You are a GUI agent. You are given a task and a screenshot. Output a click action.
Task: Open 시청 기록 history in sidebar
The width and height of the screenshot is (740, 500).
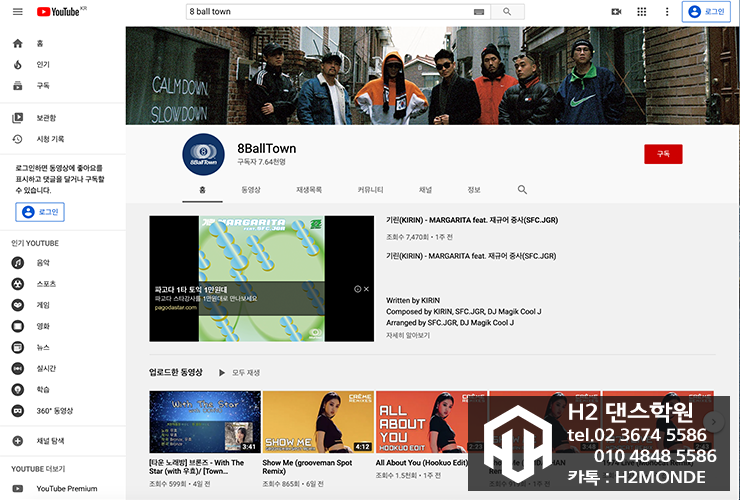tap(63, 139)
